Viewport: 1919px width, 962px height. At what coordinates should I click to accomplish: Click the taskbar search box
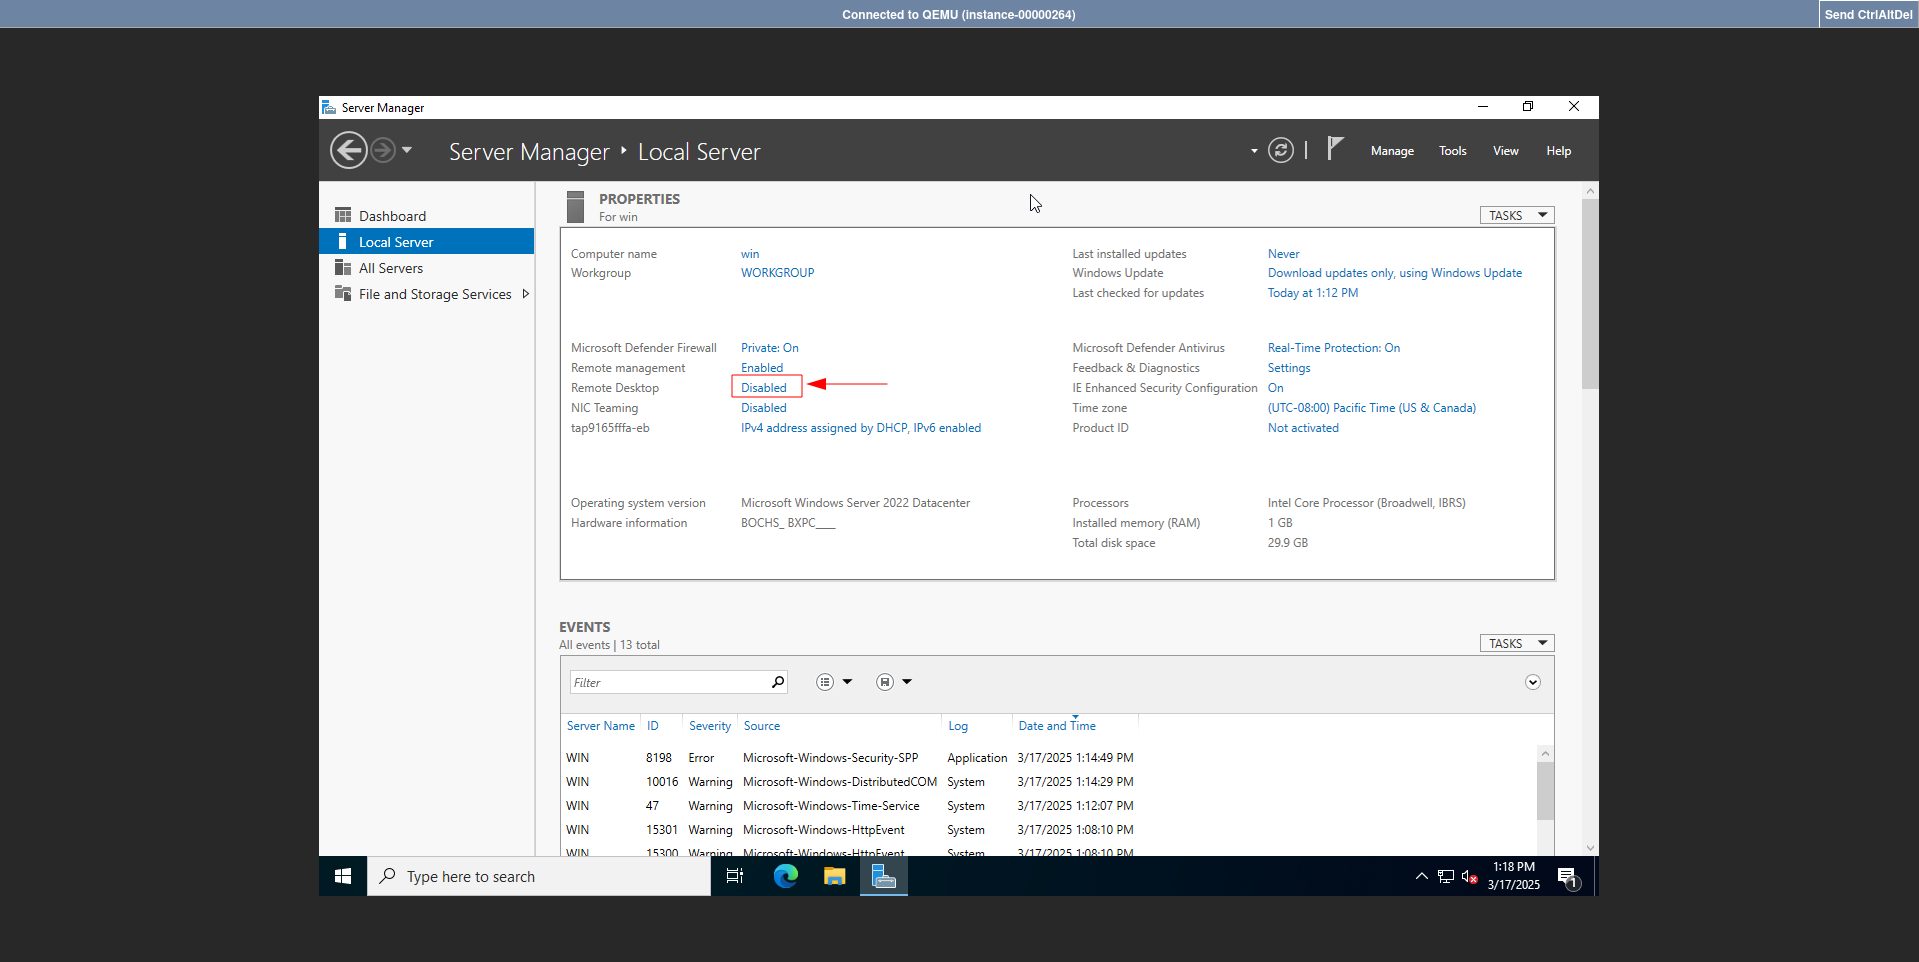(x=539, y=876)
